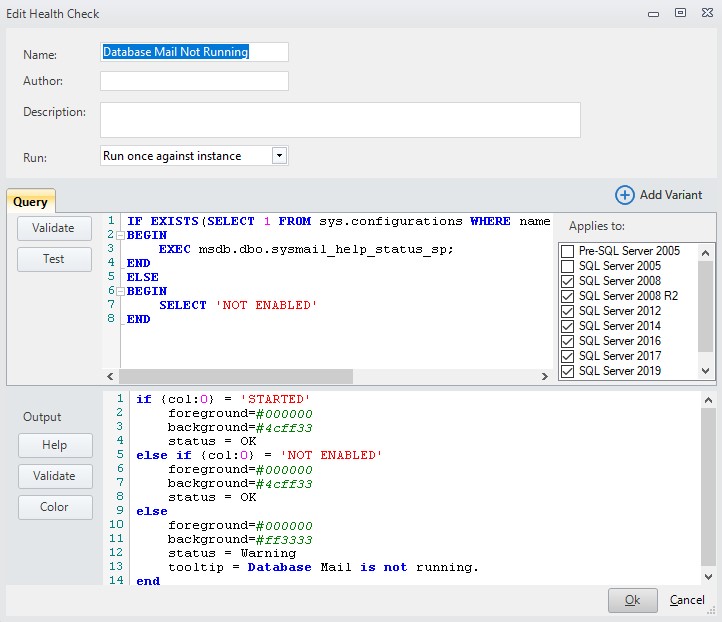Screen dimensions: 722x622
Task: Open the Run mode dropdown
Action: 279,156
